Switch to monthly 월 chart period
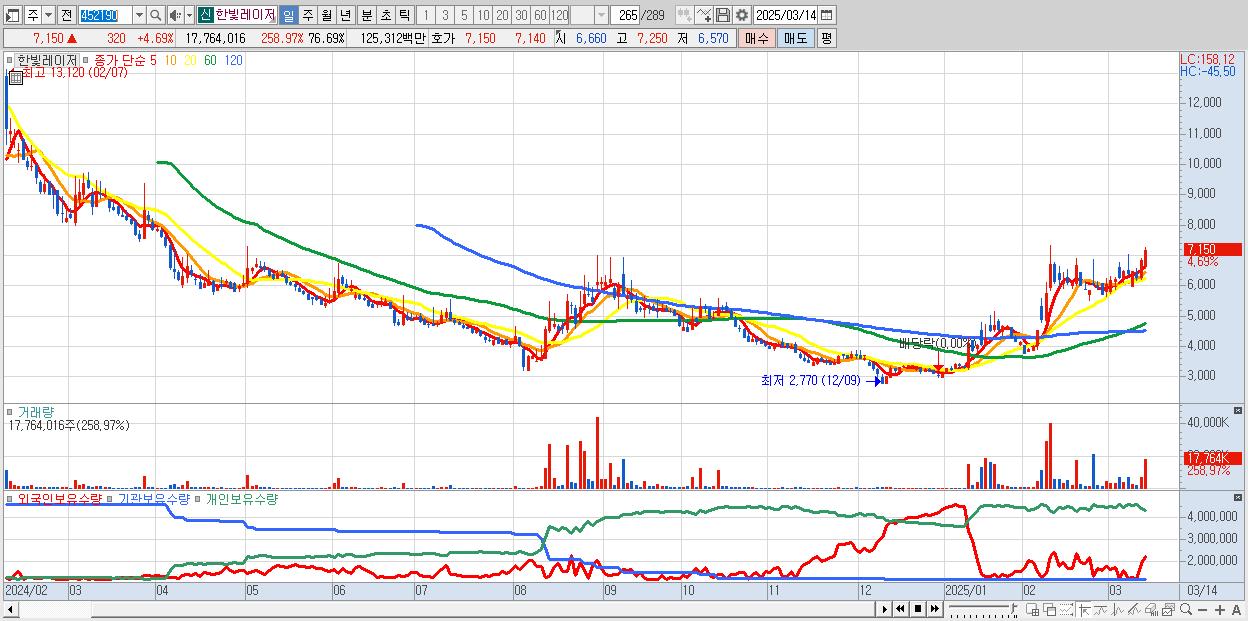The width and height of the screenshot is (1248, 621). point(326,15)
